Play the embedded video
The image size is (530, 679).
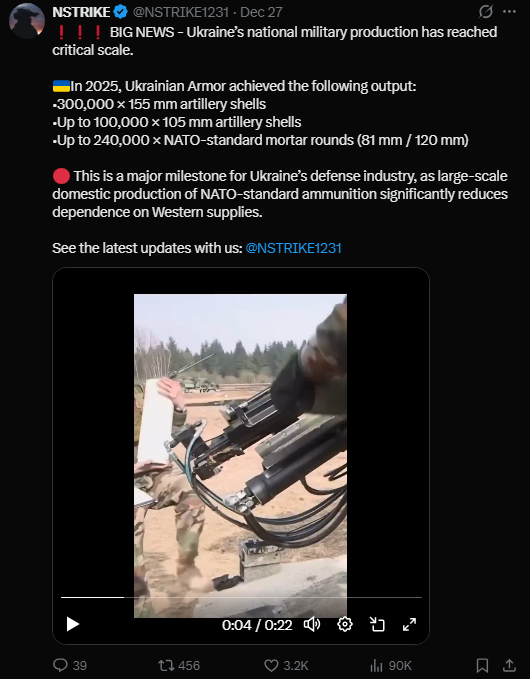tap(72, 624)
